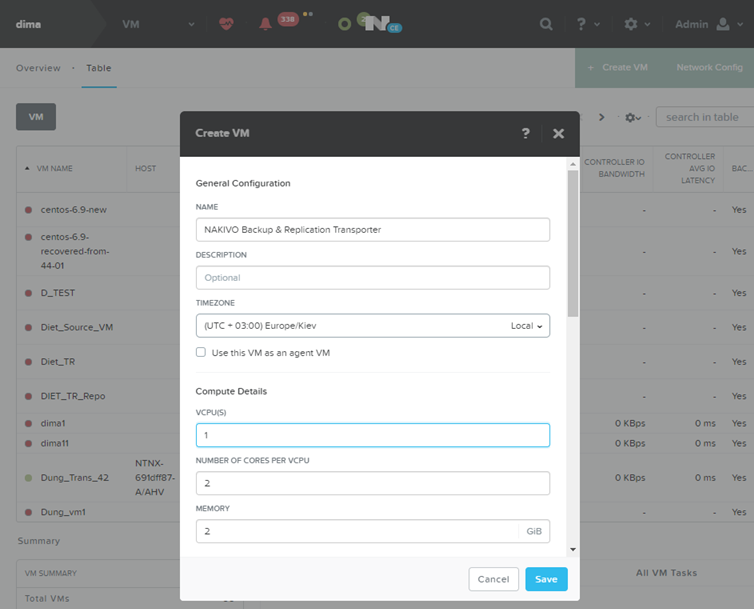Viewport: 754px width, 609px height.
Task: Expand the settings gear menu in header
Action: tap(637, 24)
